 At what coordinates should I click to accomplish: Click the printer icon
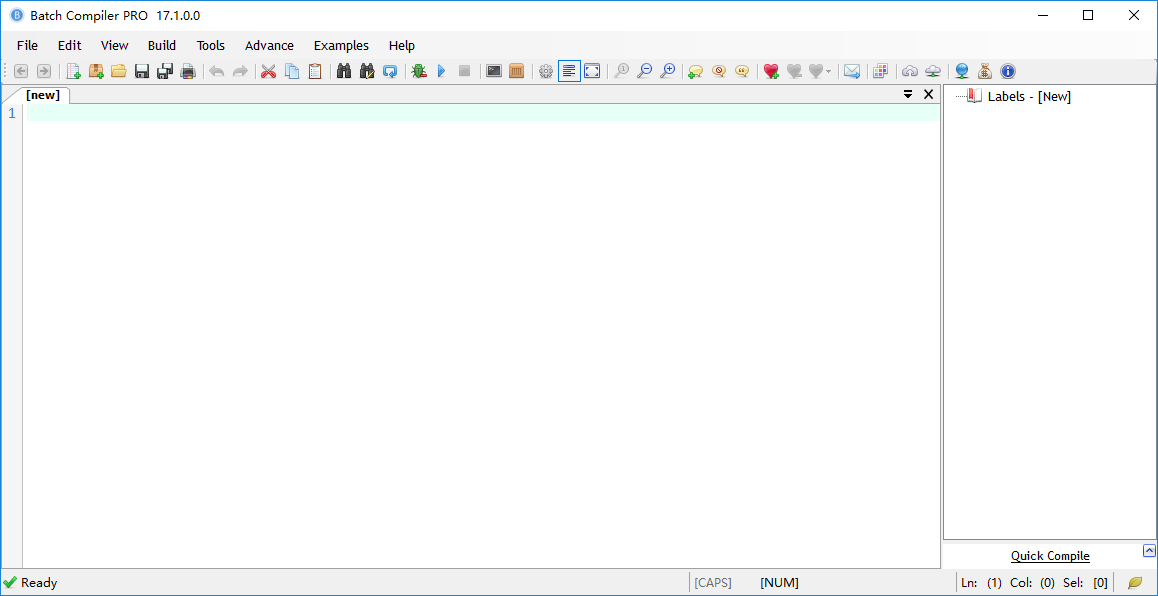click(x=188, y=72)
